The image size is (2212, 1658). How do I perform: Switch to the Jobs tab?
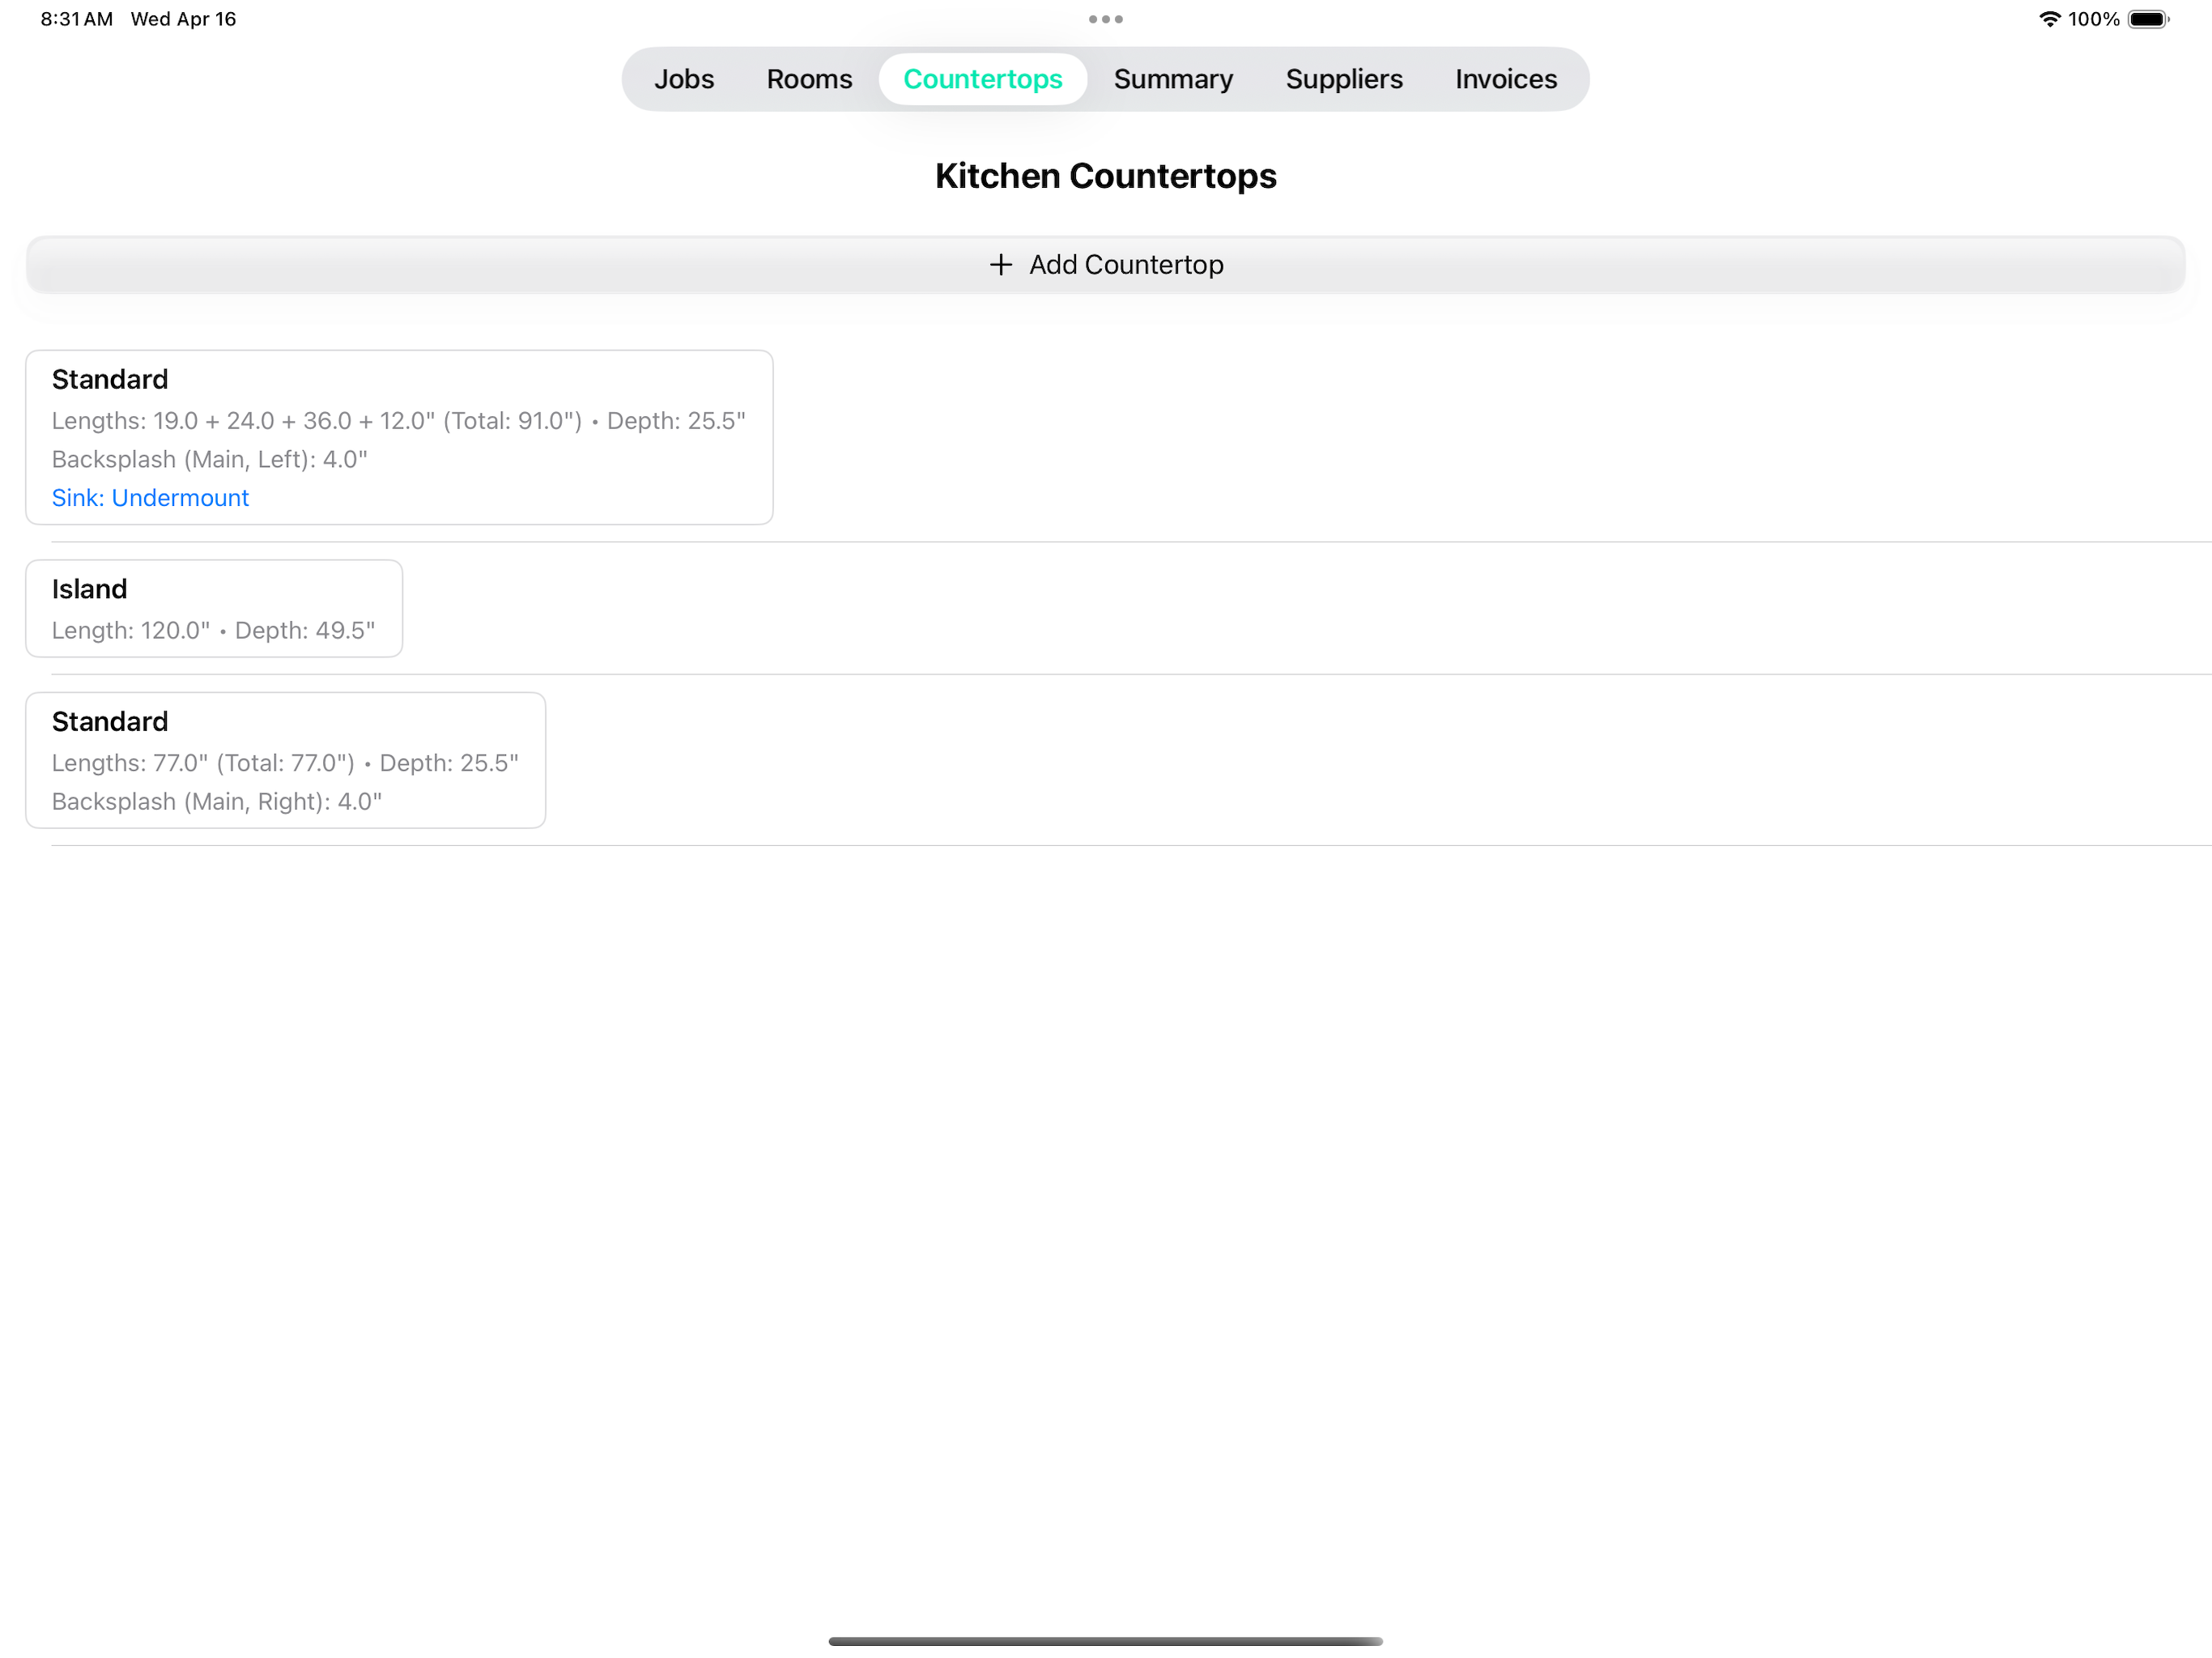(684, 79)
